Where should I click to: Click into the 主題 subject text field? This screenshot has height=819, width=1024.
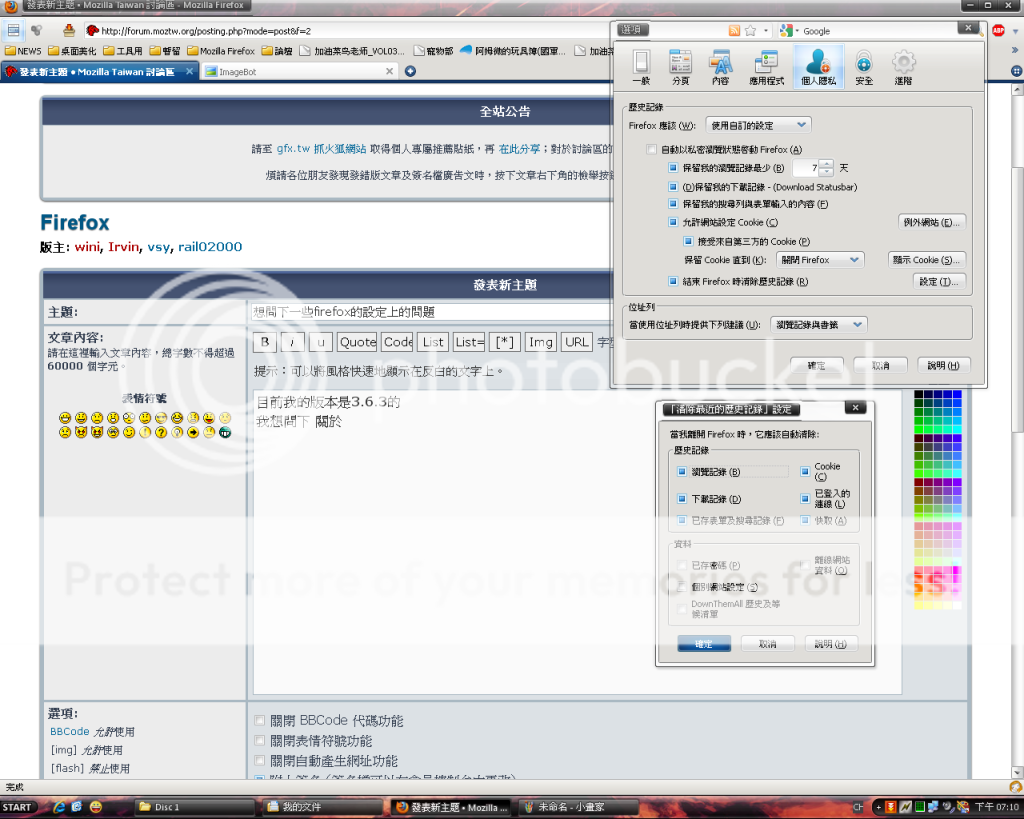click(x=430, y=312)
